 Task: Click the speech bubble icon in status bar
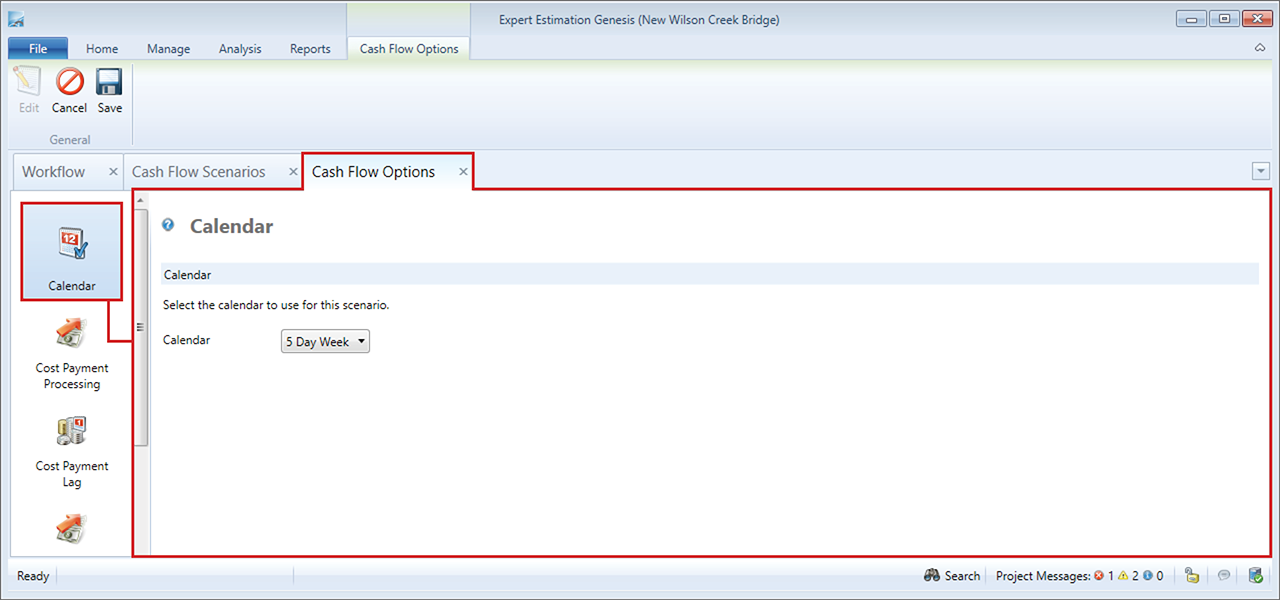(x=1223, y=576)
